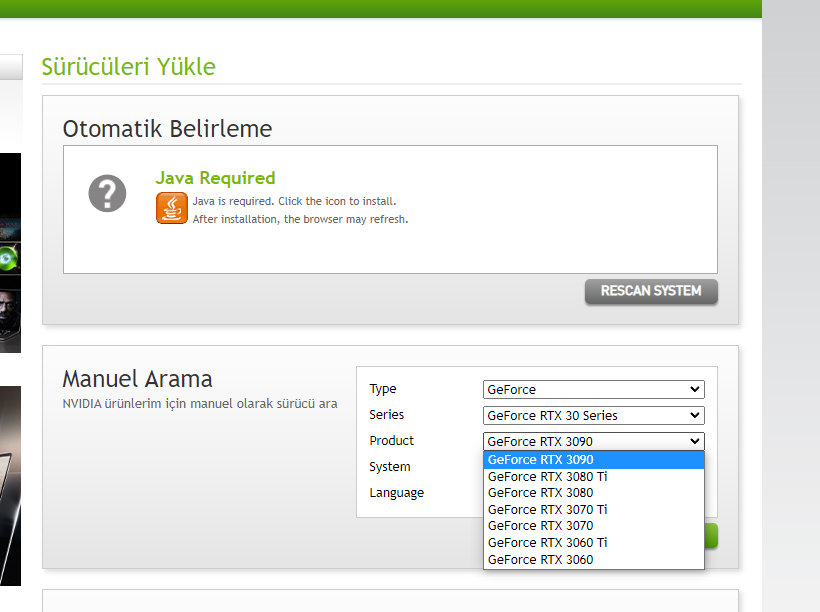Open the Type dropdown showing GeForce

[x=594, y=390]
